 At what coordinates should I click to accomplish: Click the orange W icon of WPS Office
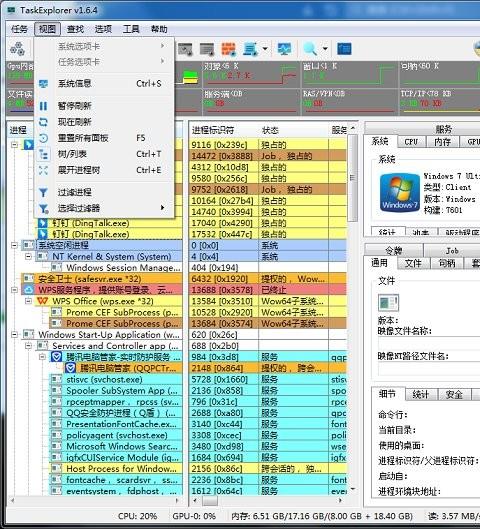42,301
